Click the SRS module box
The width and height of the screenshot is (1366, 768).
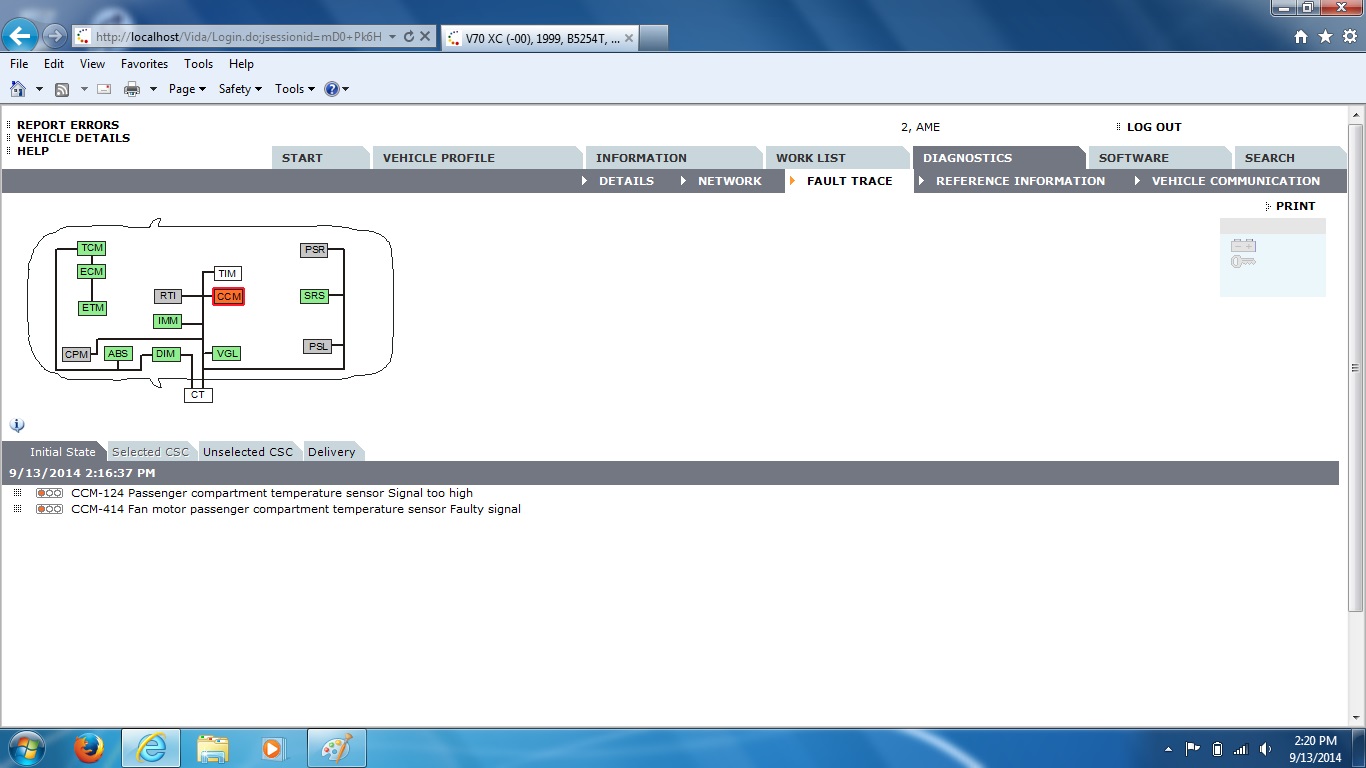click(x=314, y=296)
